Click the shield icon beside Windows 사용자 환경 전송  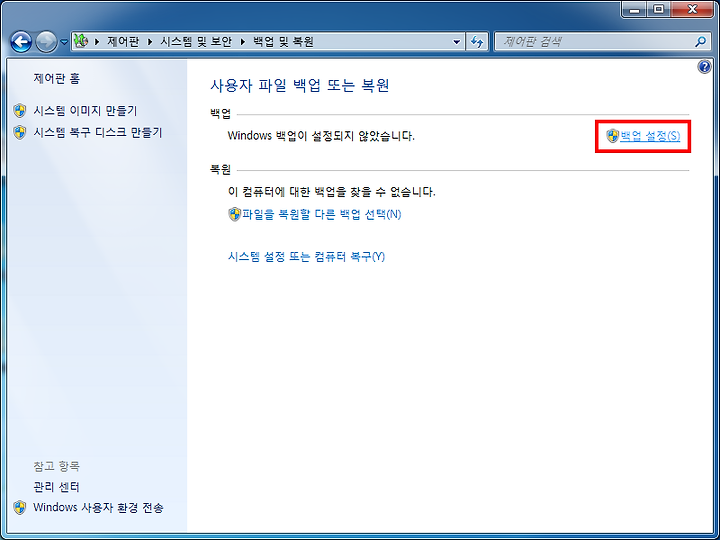point(20,508)
